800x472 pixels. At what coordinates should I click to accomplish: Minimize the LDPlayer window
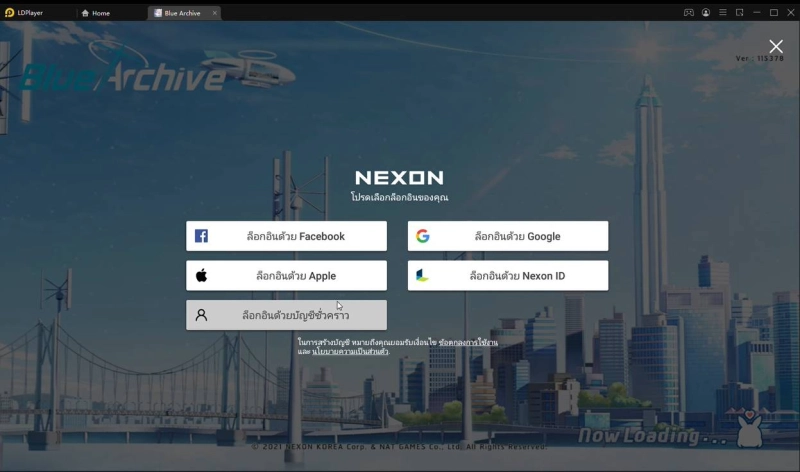pos(757,12)
